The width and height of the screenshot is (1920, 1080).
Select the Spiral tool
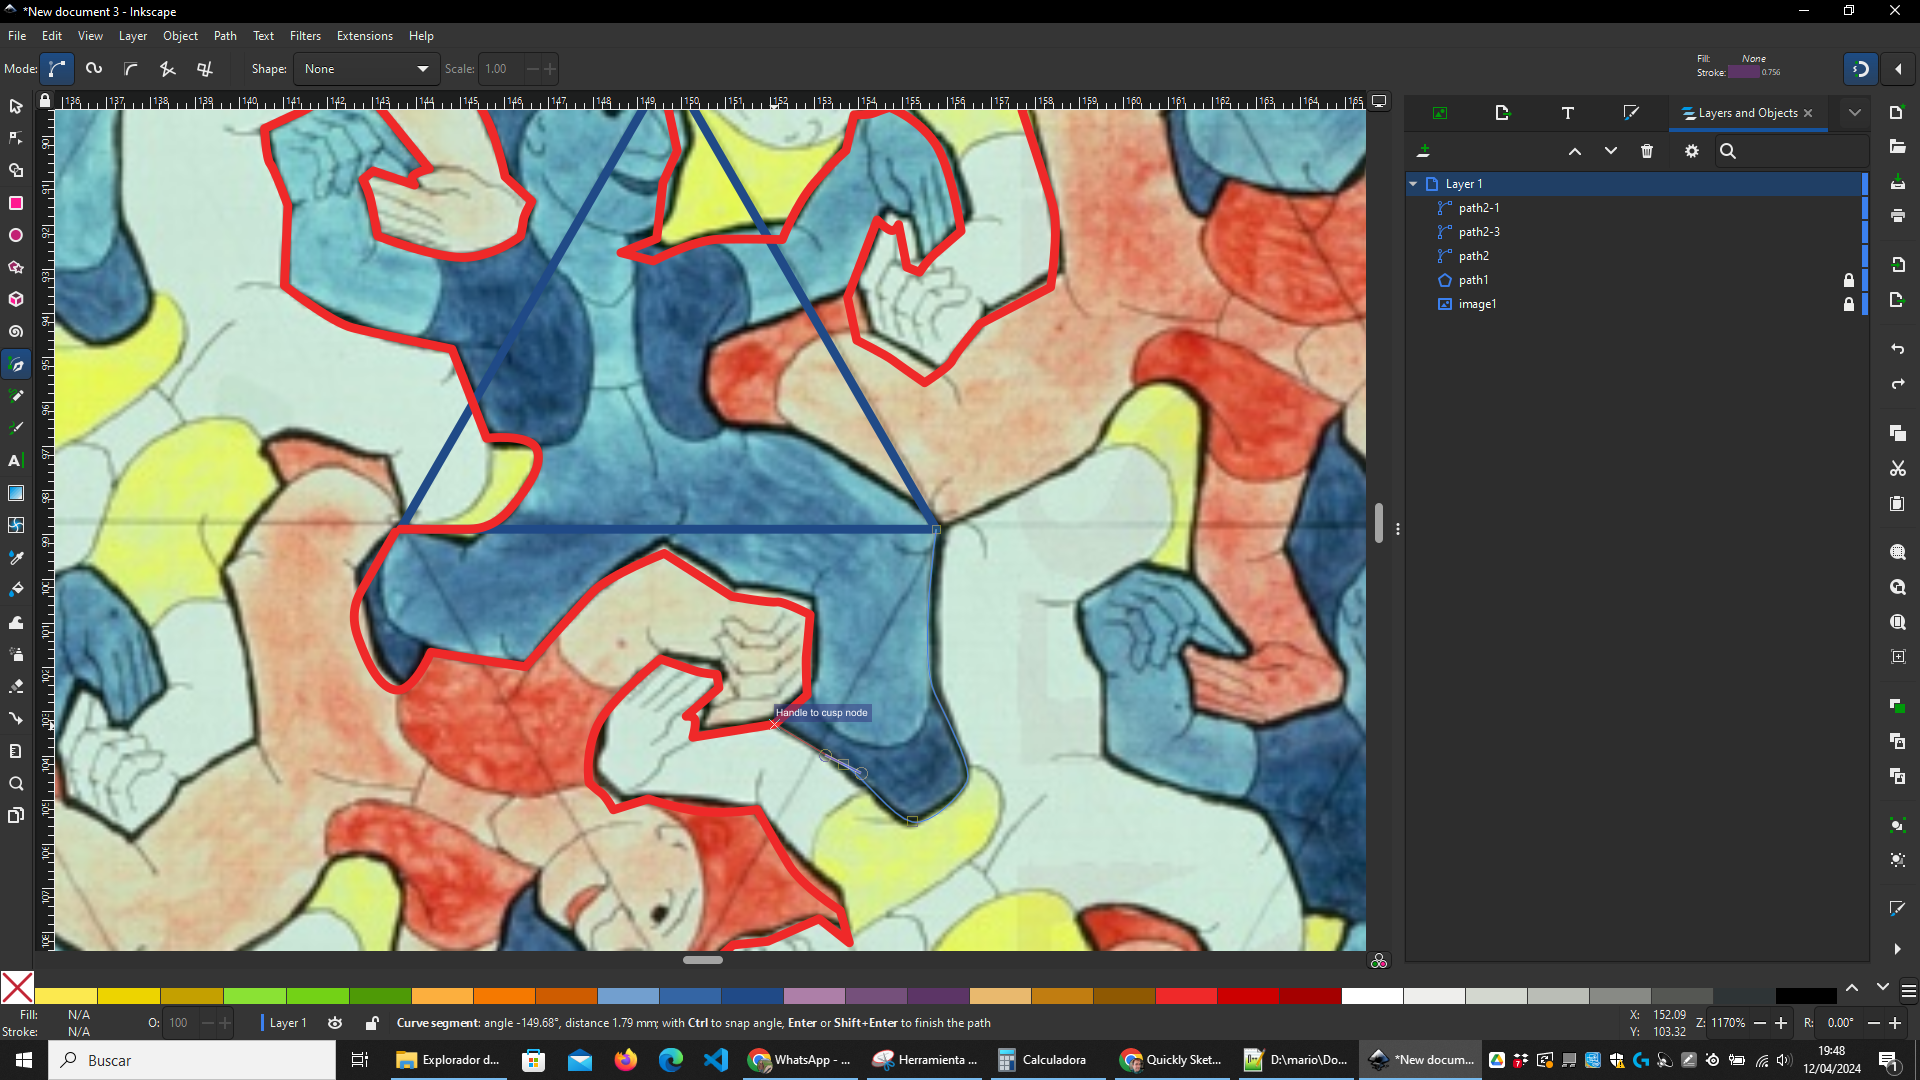click(x=16, y=332)
